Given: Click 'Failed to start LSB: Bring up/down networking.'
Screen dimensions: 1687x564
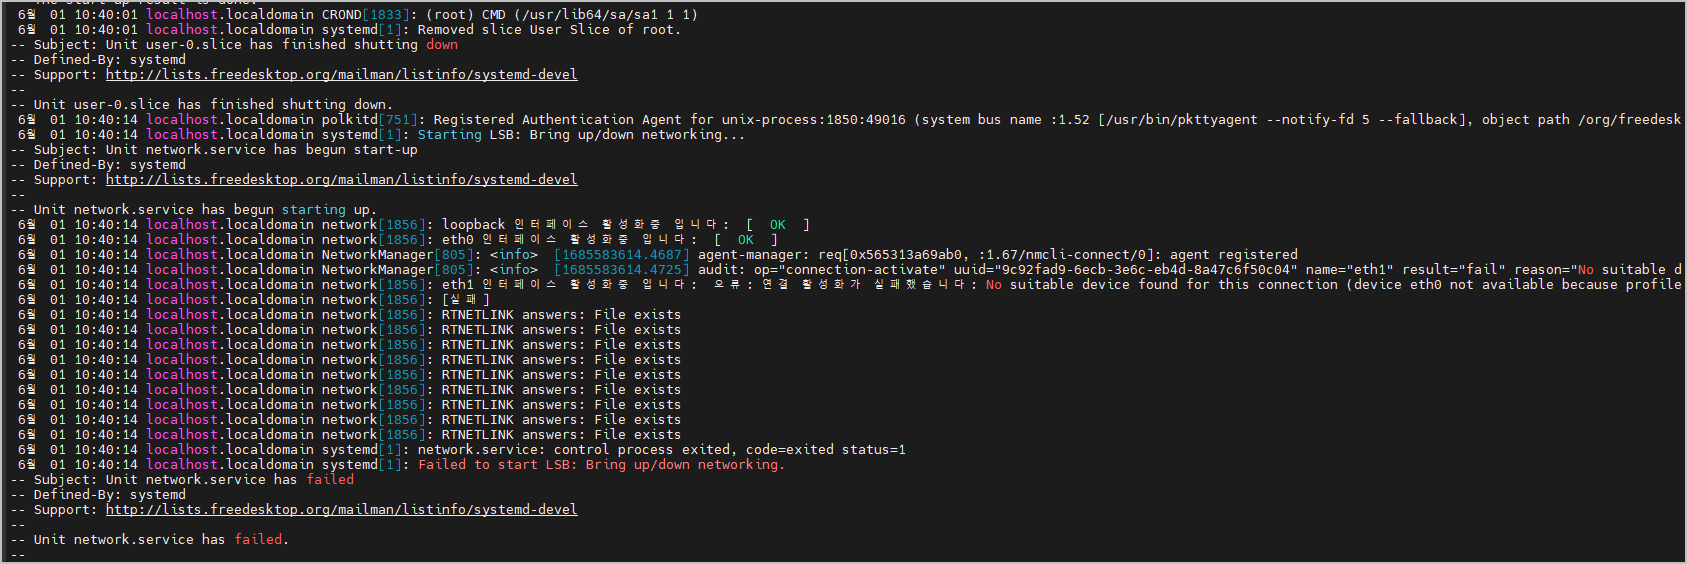Looking at the screenshot, I should tap(601, 465).
